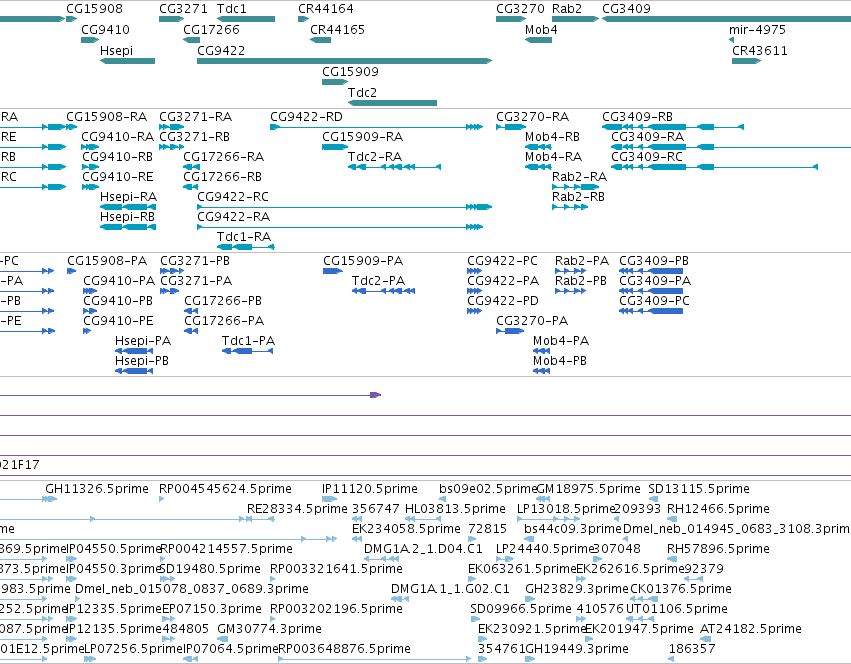Select transcript CG3409-RB label
This screenshot has height=664, width=851.
[637, 117]
